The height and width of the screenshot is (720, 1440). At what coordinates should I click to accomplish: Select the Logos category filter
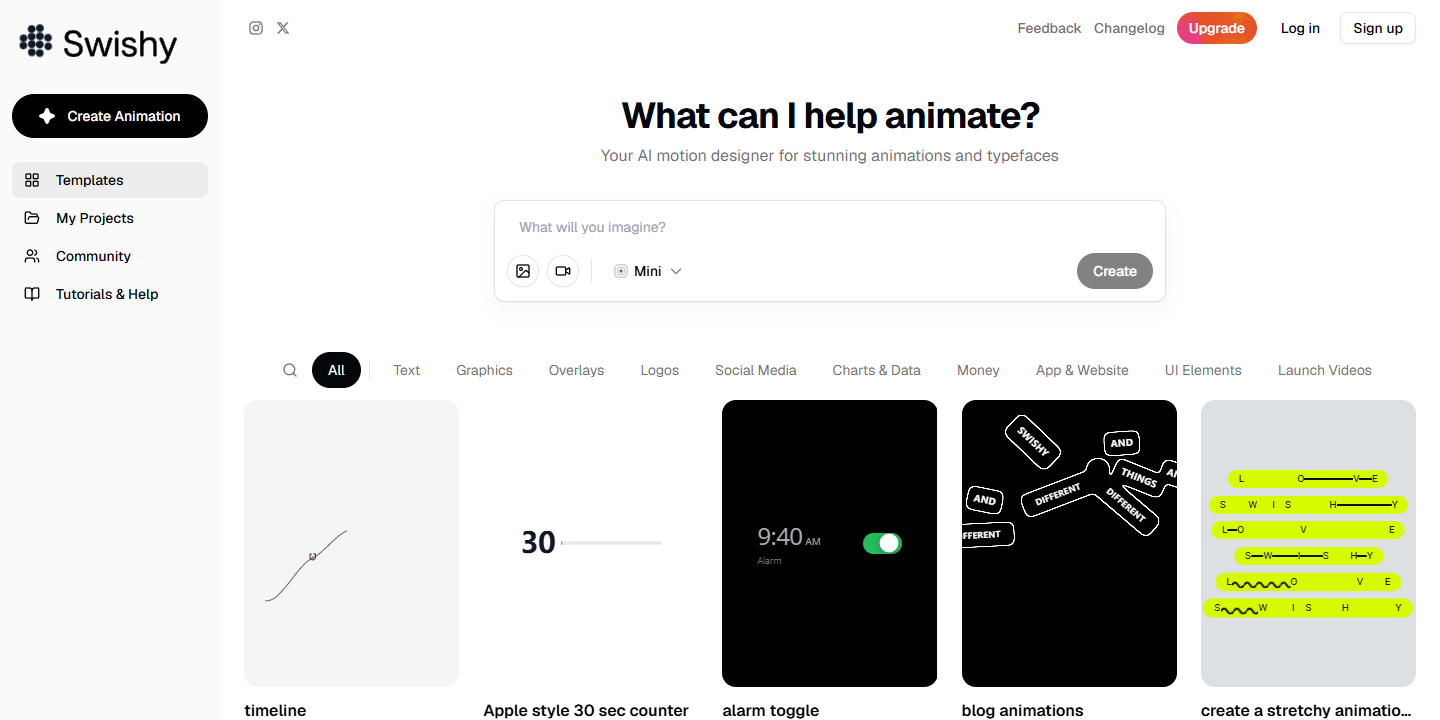coord(660,370)
